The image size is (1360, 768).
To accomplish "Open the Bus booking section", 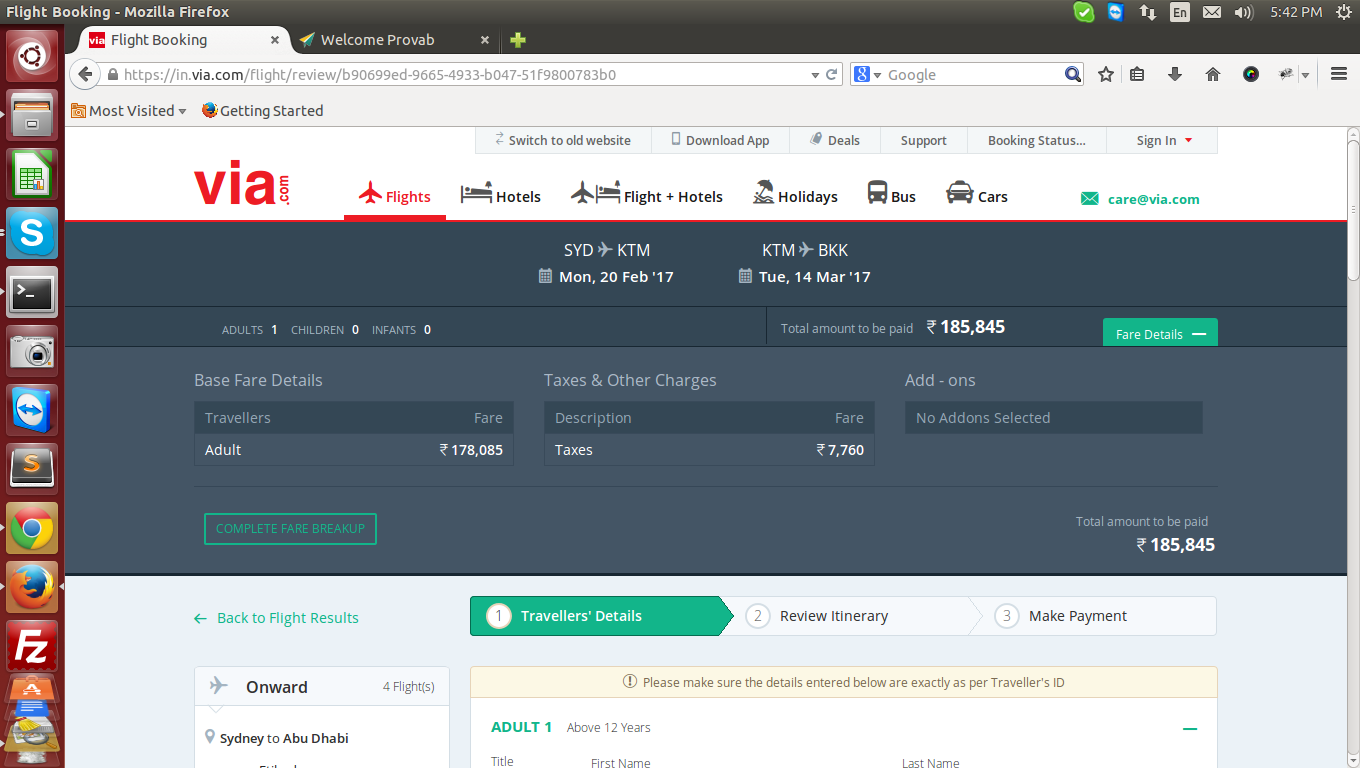I will coord(891,195).
